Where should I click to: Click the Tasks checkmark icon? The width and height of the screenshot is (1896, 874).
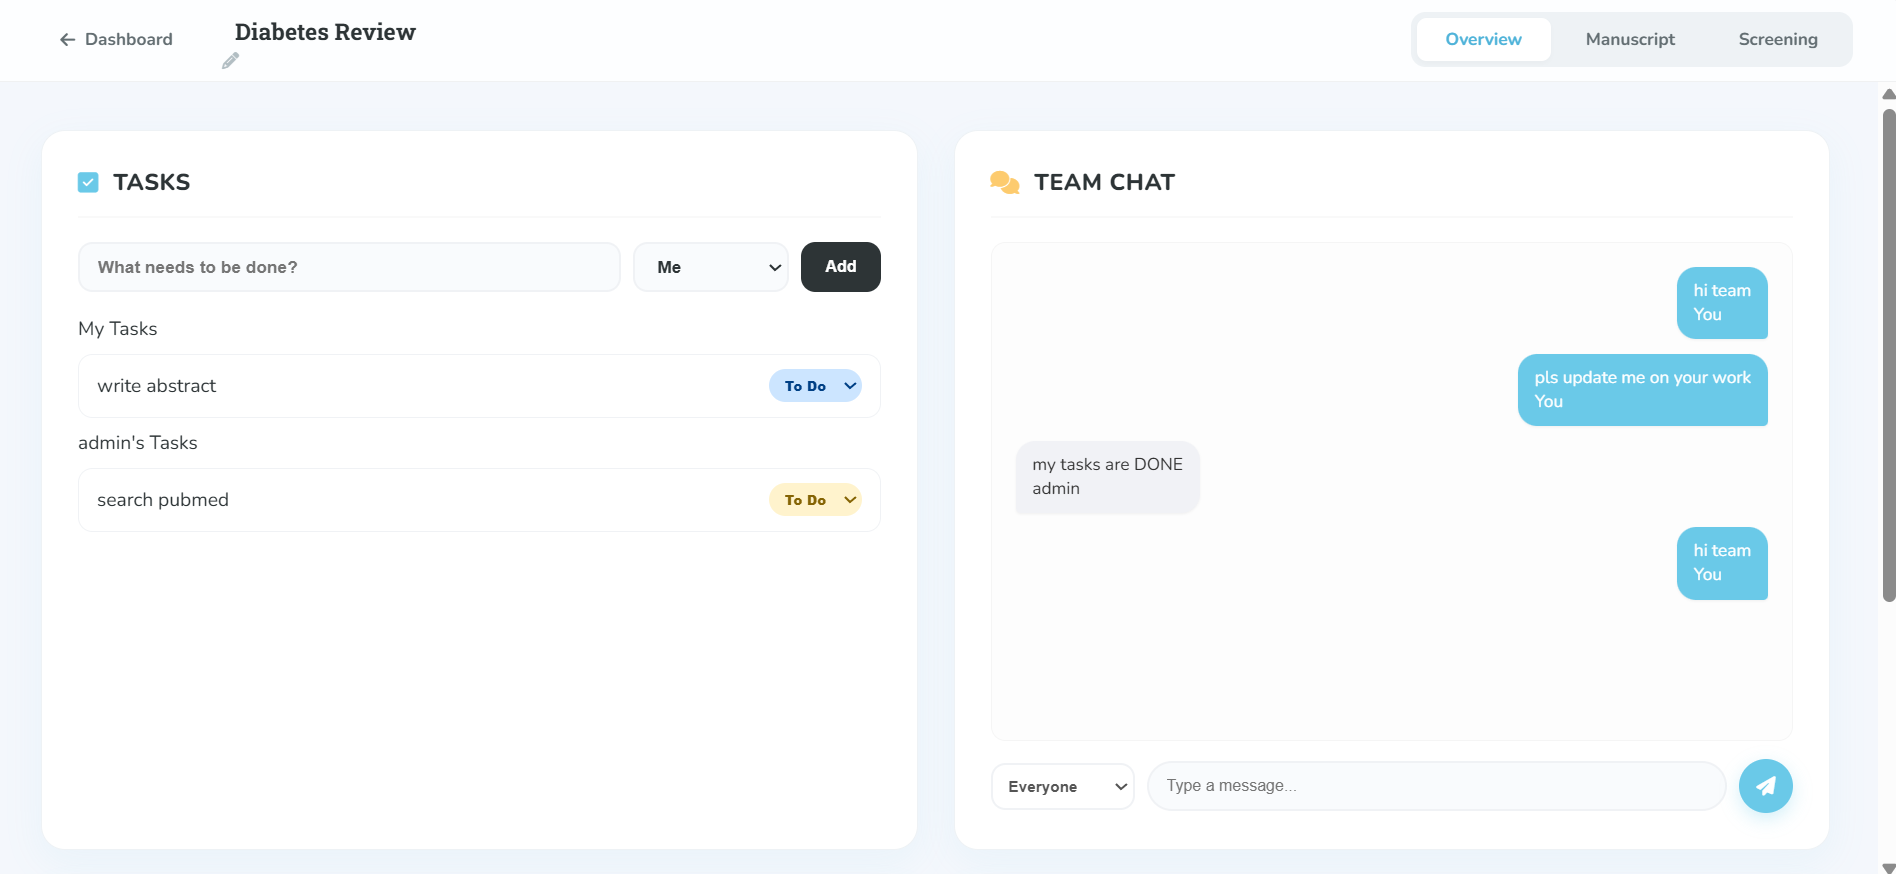tap(88, 182)
